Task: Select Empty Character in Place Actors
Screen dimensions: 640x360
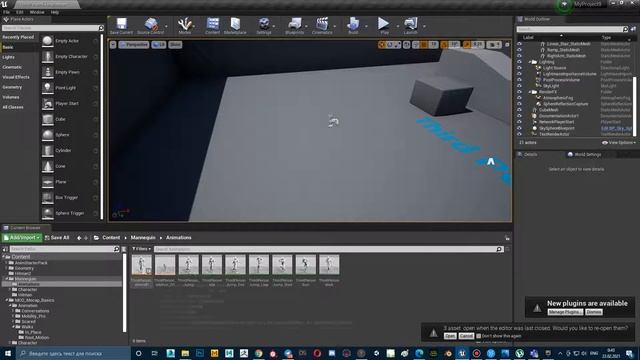Action: 70,56
